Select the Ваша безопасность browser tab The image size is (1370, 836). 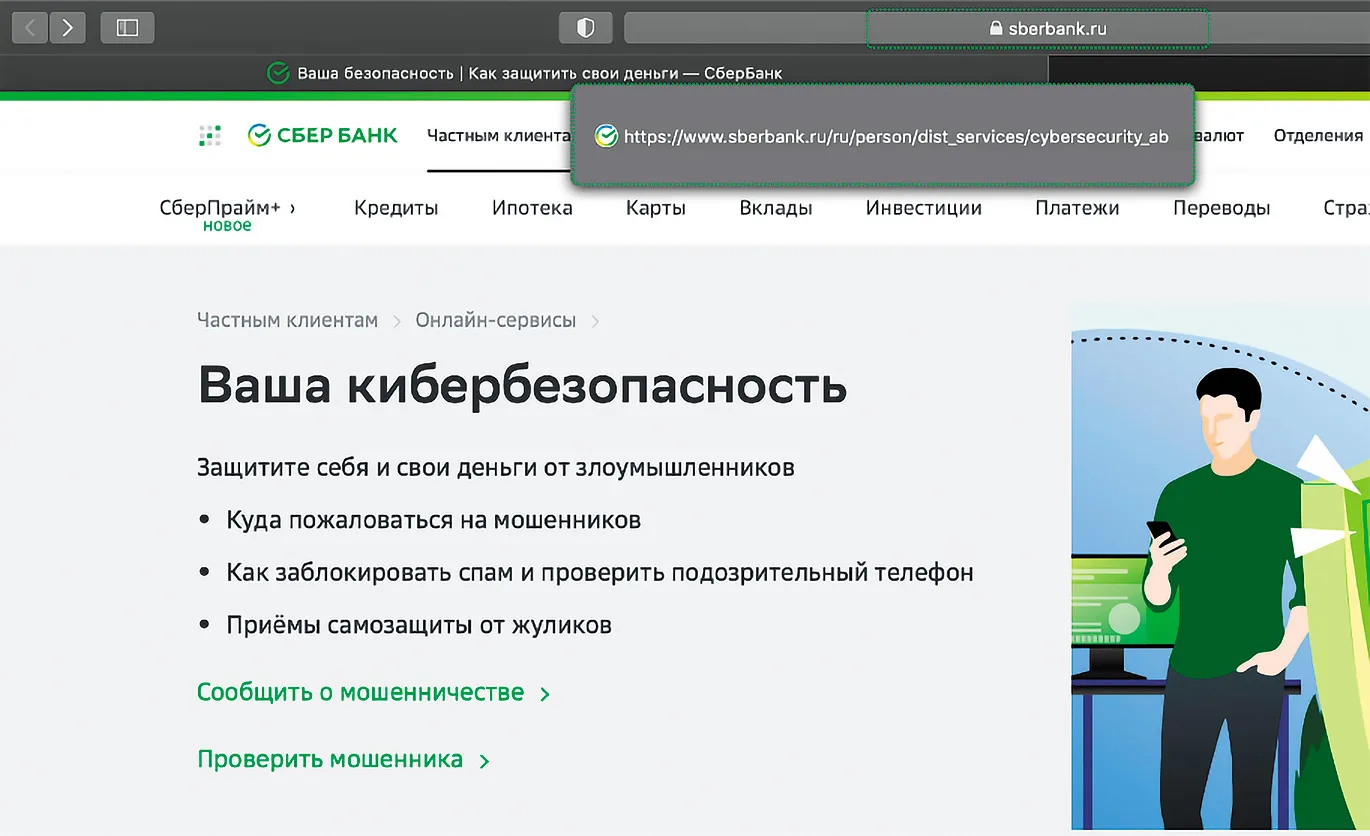(524, 73)
